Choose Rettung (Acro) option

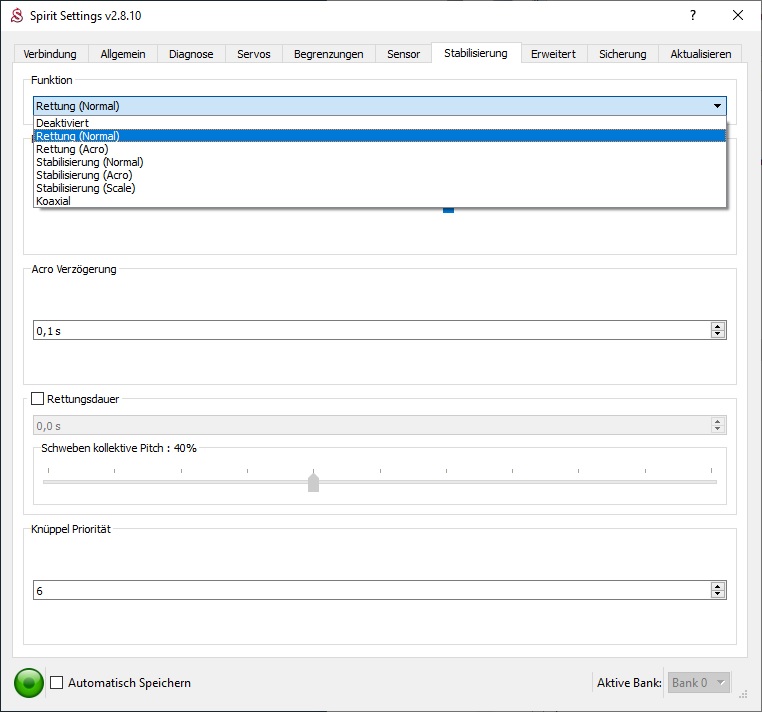point(72,149)
